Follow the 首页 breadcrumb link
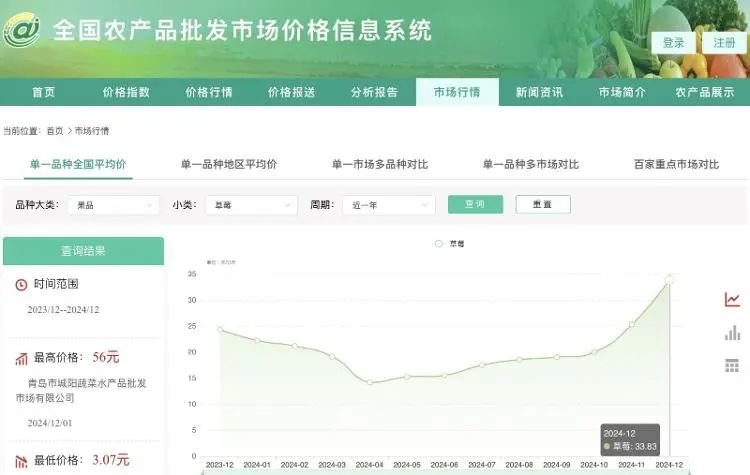The image size is (750, 475). point(55,131)
